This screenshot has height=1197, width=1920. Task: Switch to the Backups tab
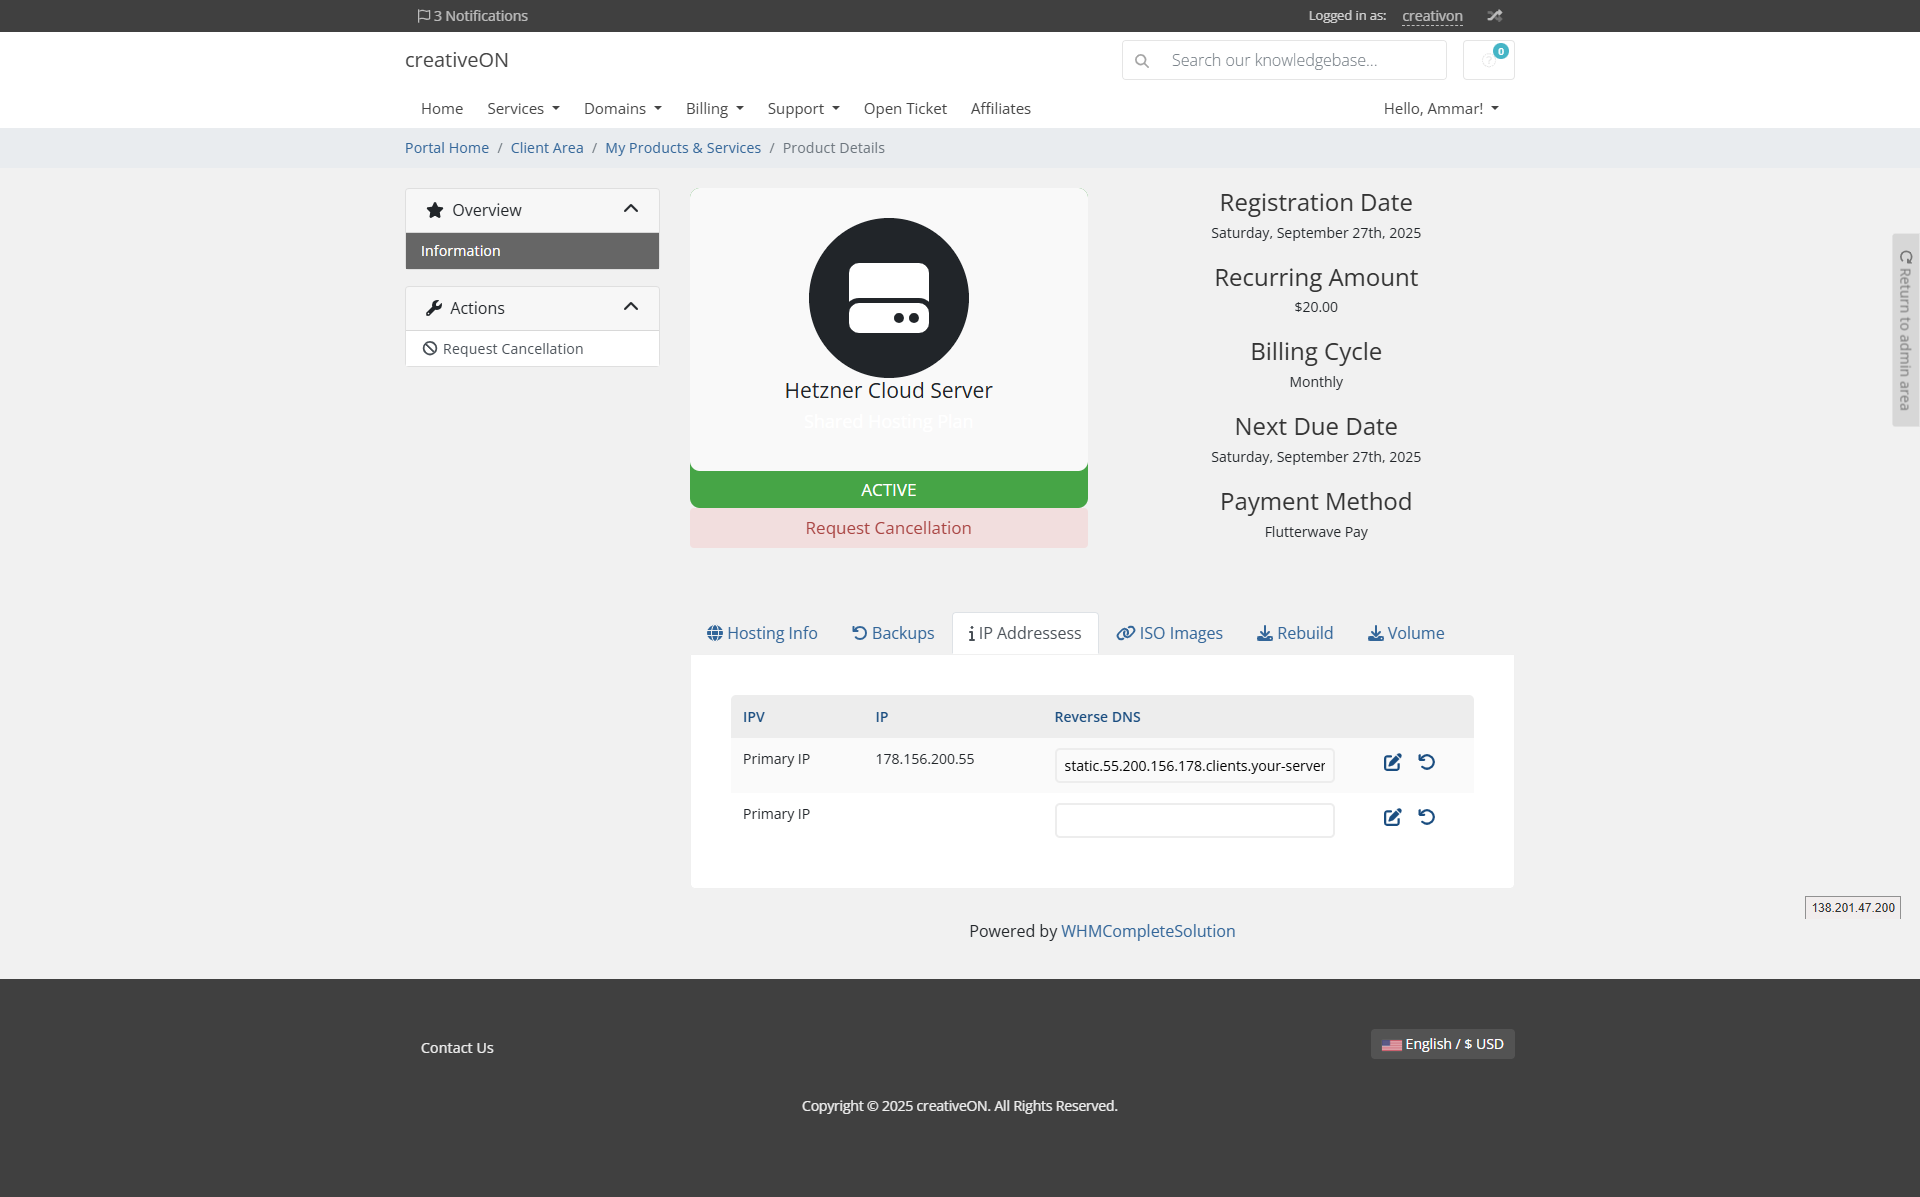pos(893,633)
